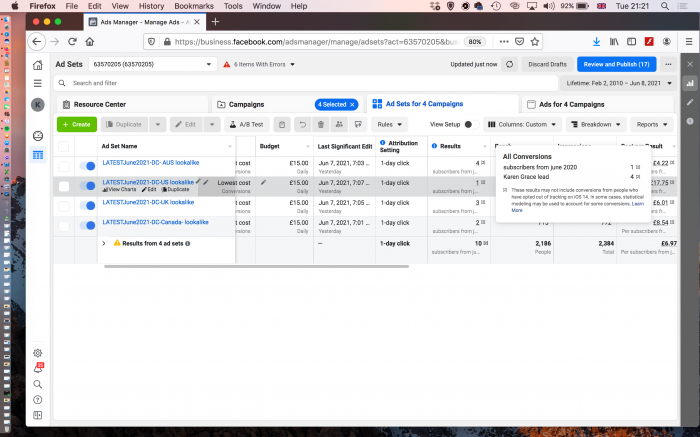Click the search magnifier in left sidebar
Viewport: 700px width, 437px height.
(x=38, y=384)
